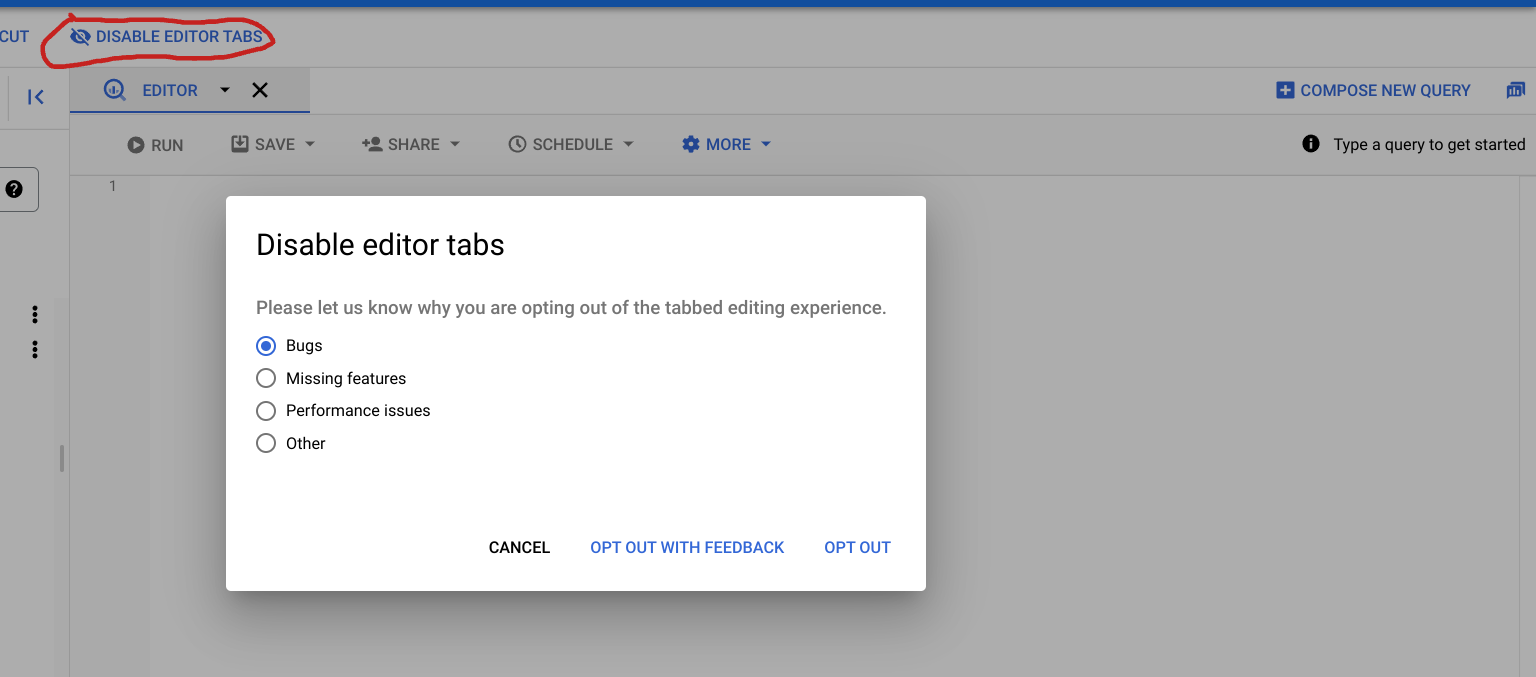Open the Editor tab dropdown arrow
Screen dimensions: 1536x677
[225, 90]
